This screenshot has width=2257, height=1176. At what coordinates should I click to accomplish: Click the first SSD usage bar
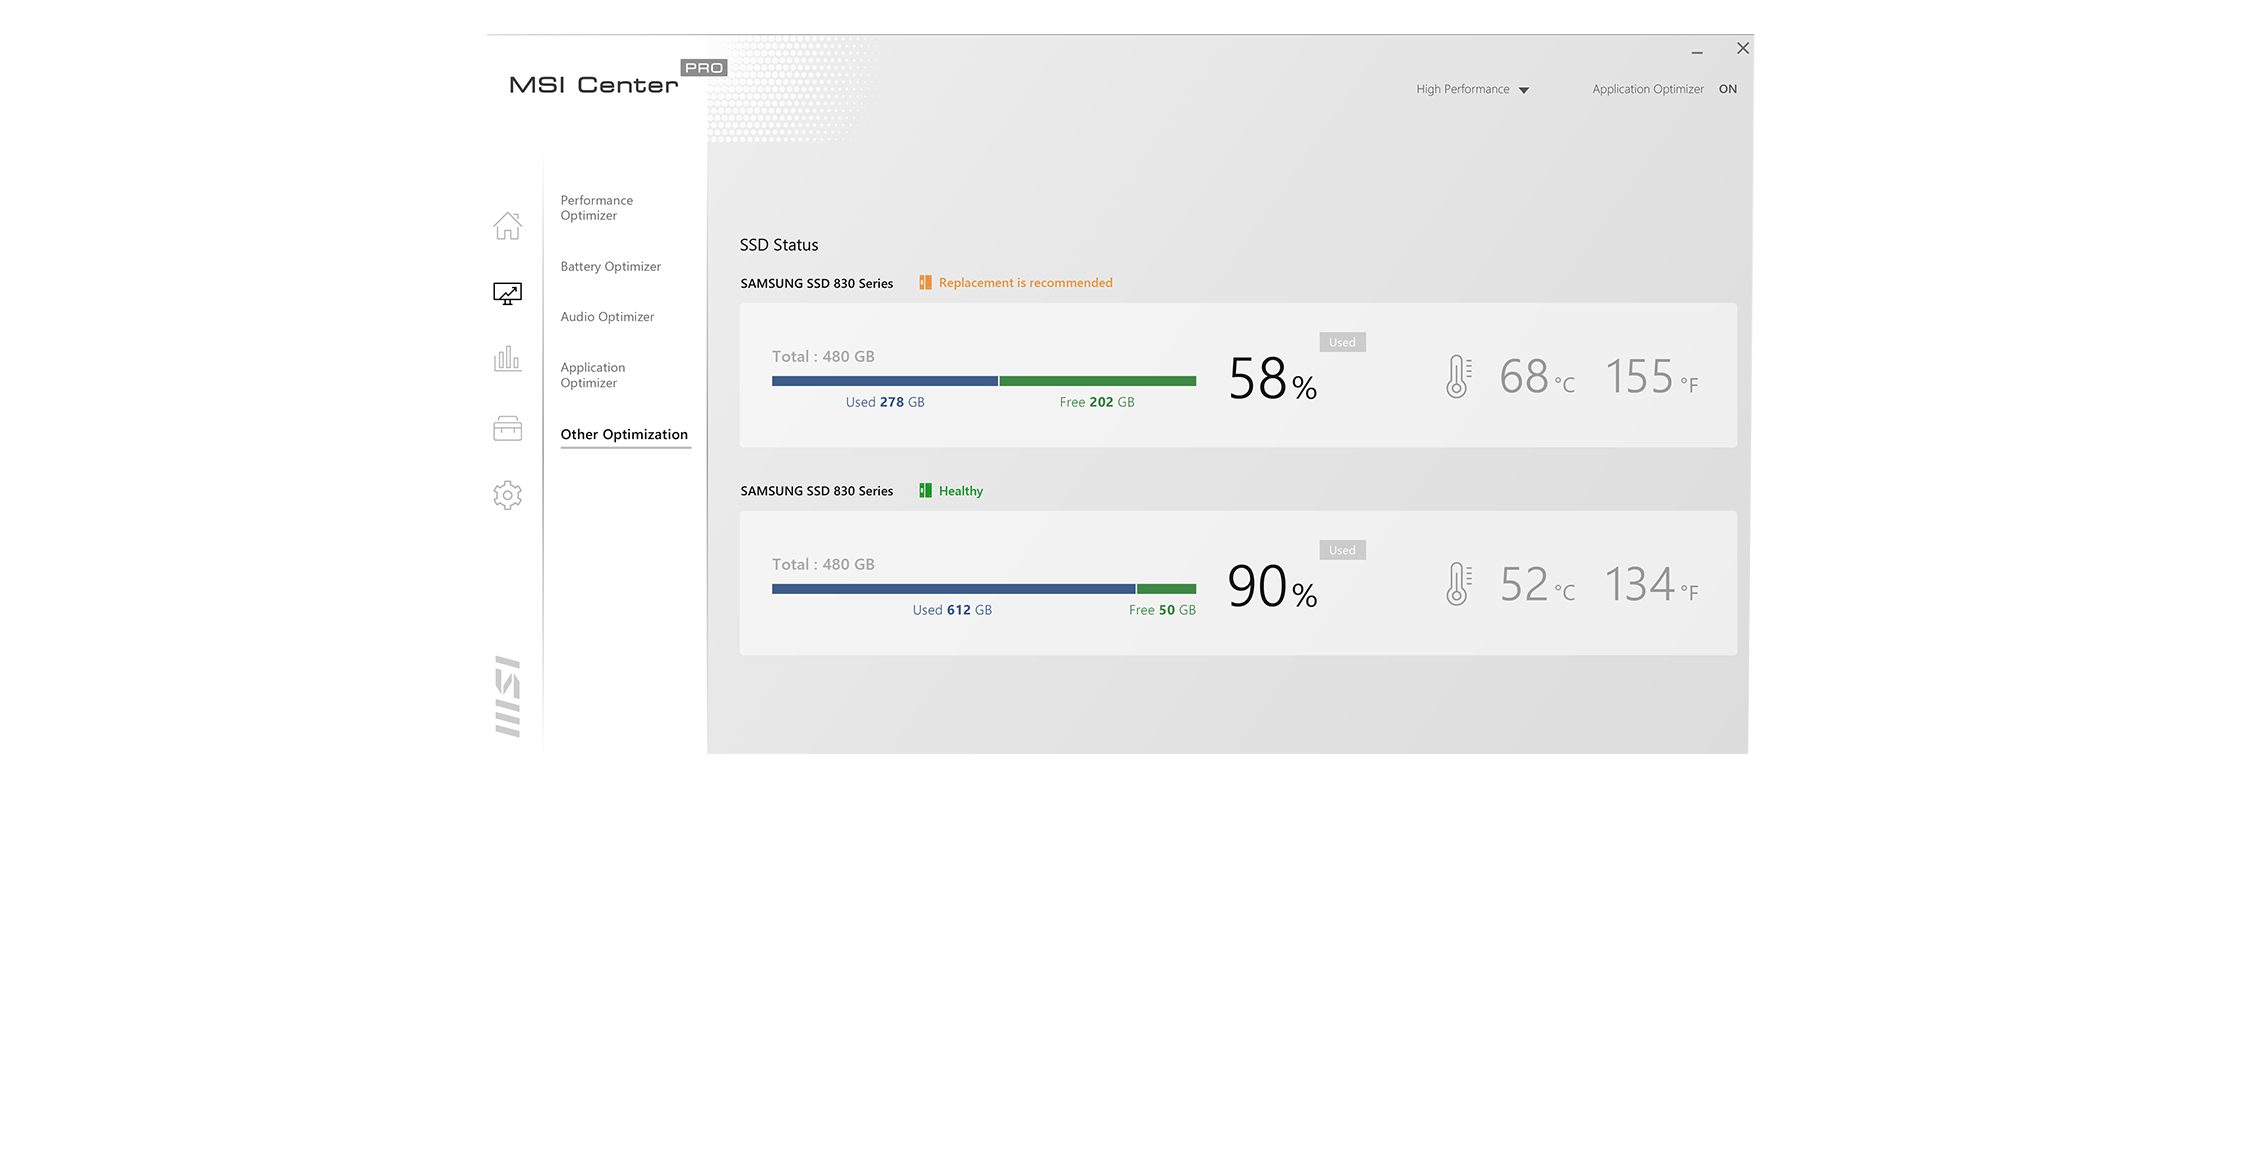tap(983, 381)
